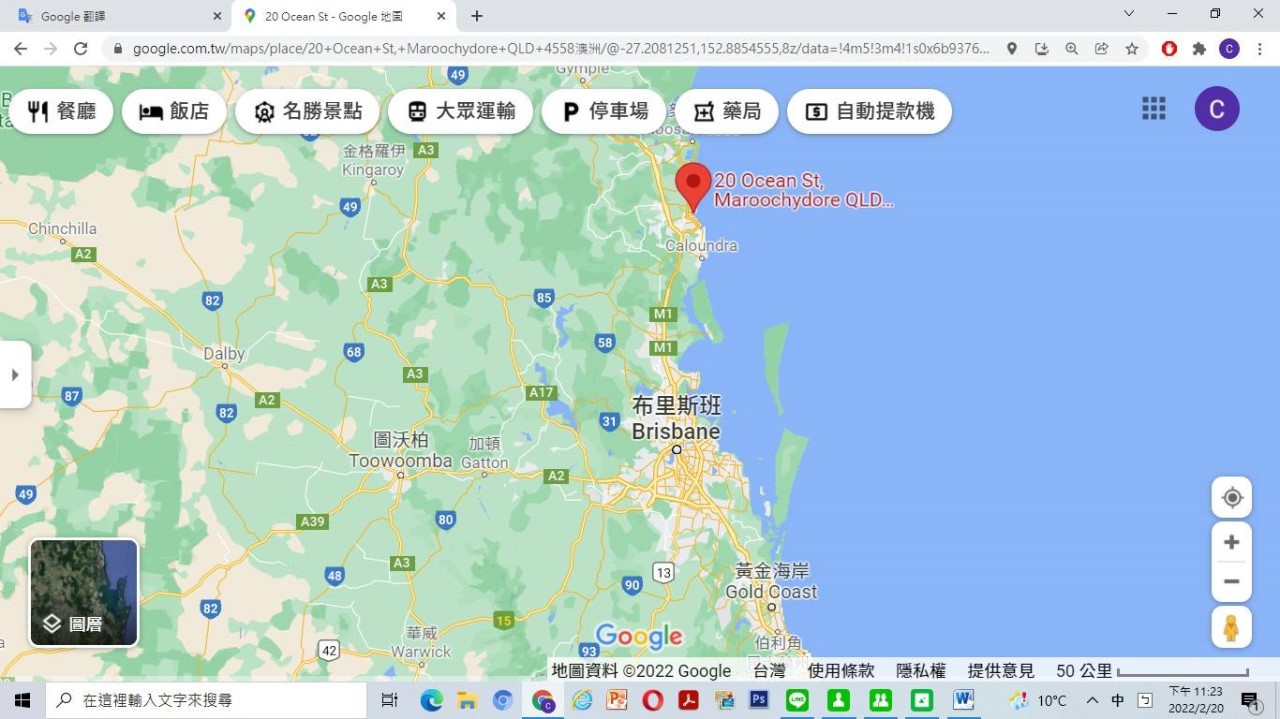Show hidden system tray icons
This screenshot has height=719, width=1280.
pyautogui.click(x=1092, y=700)
